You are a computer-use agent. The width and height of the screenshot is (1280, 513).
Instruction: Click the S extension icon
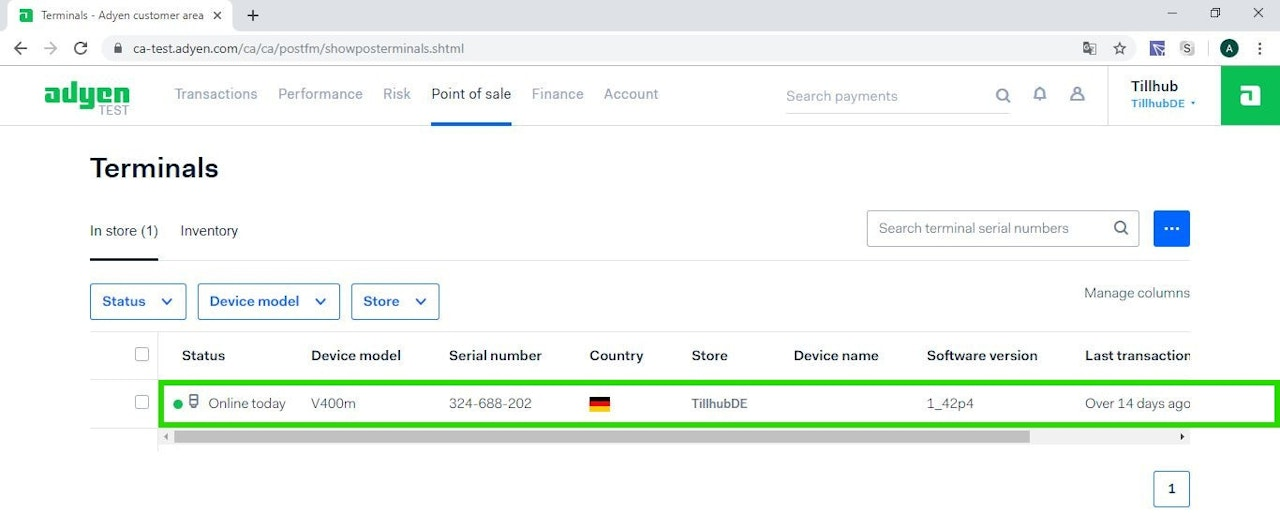click(1187, 48)
